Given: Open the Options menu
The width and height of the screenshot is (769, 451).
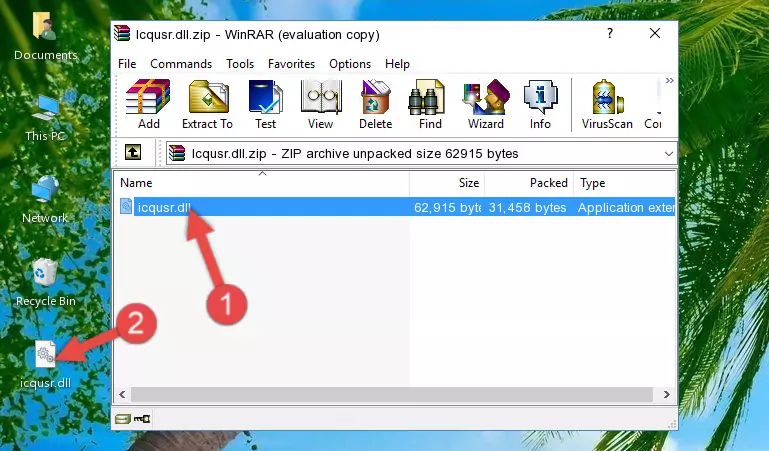Looking at the screenshot, I should (x=350, y=64).
